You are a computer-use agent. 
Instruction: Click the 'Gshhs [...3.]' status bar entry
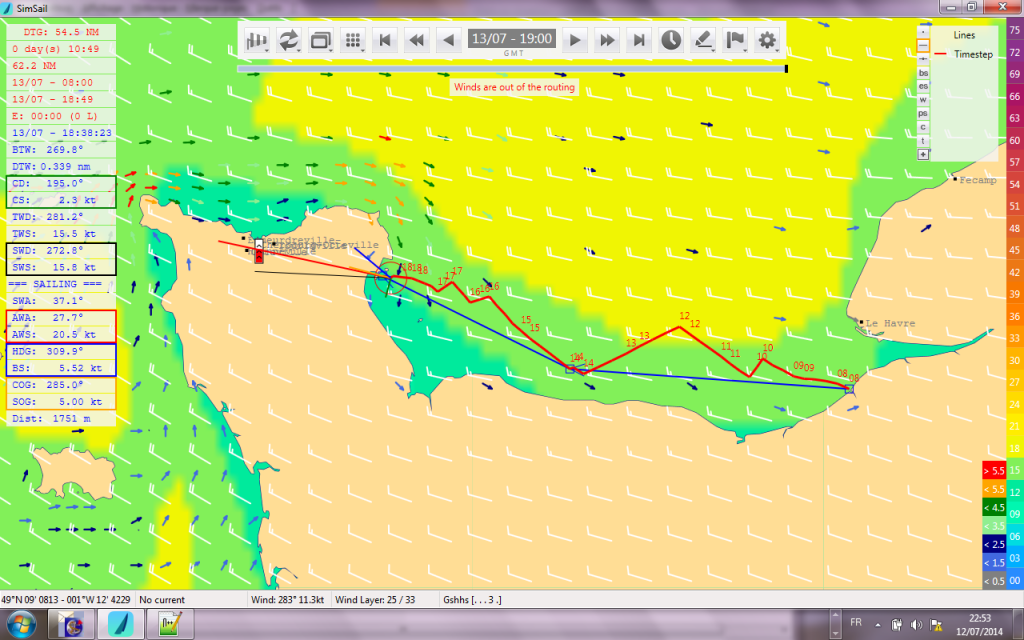(x=472, y=600)
